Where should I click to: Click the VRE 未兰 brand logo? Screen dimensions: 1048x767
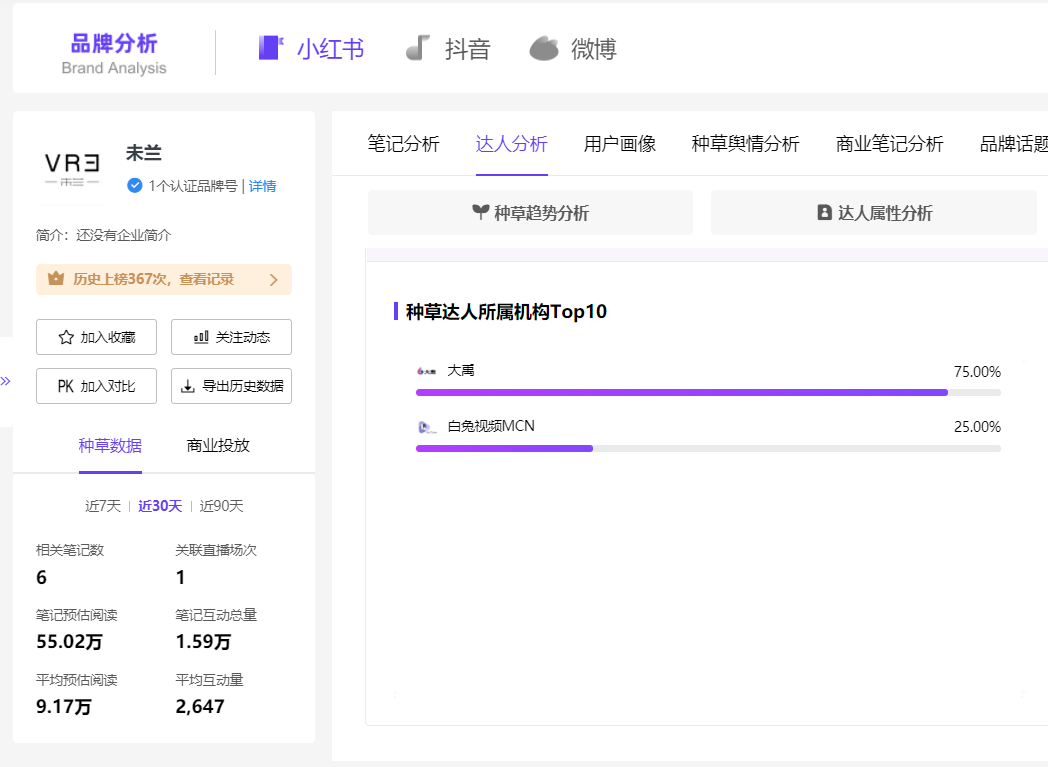[x=72, y=169]
